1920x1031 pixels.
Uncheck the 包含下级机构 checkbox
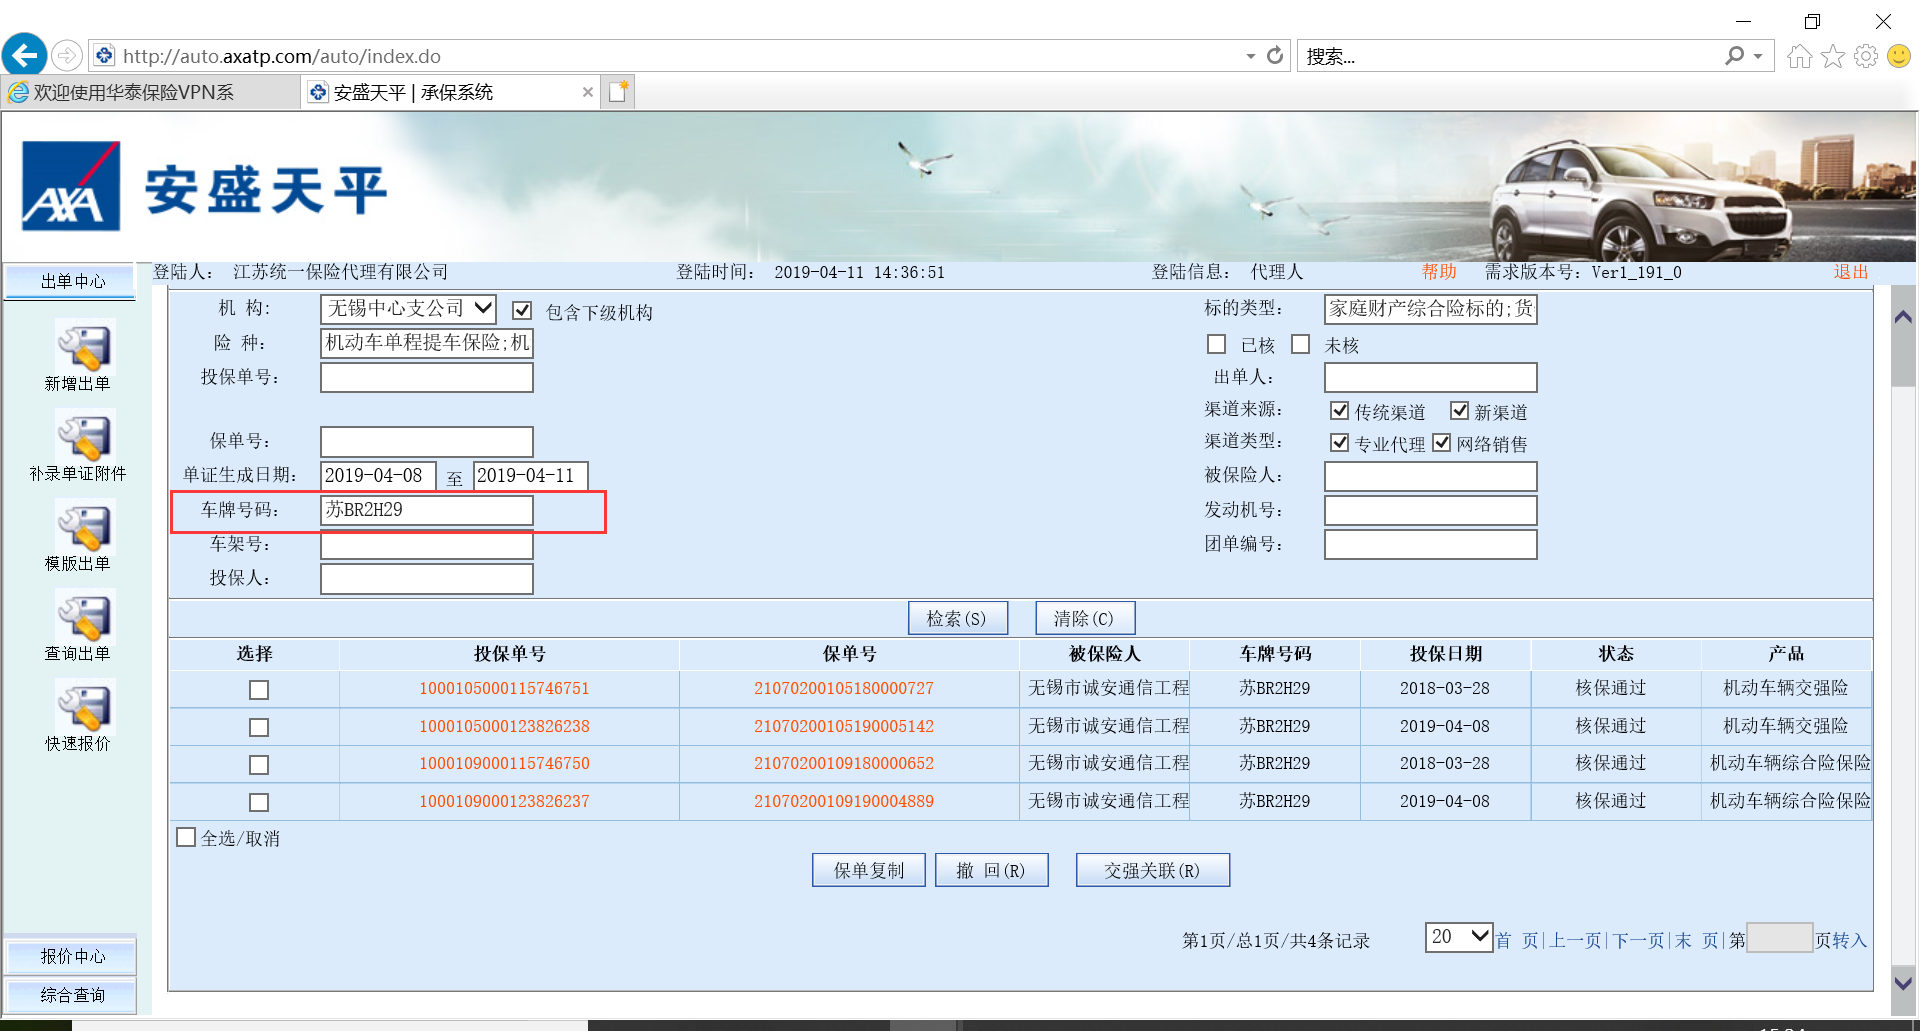point(522,311)
